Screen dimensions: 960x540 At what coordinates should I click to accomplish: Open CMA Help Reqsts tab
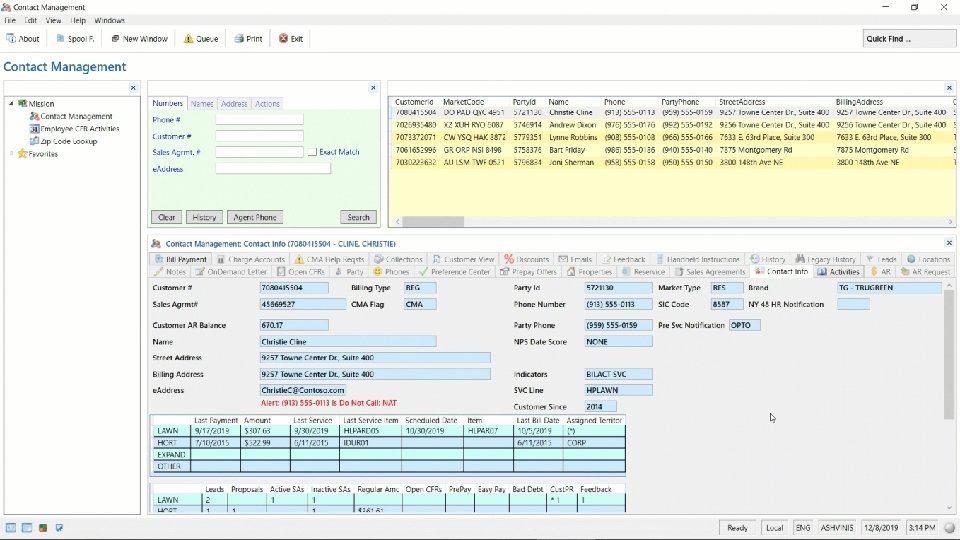[329, 259]
